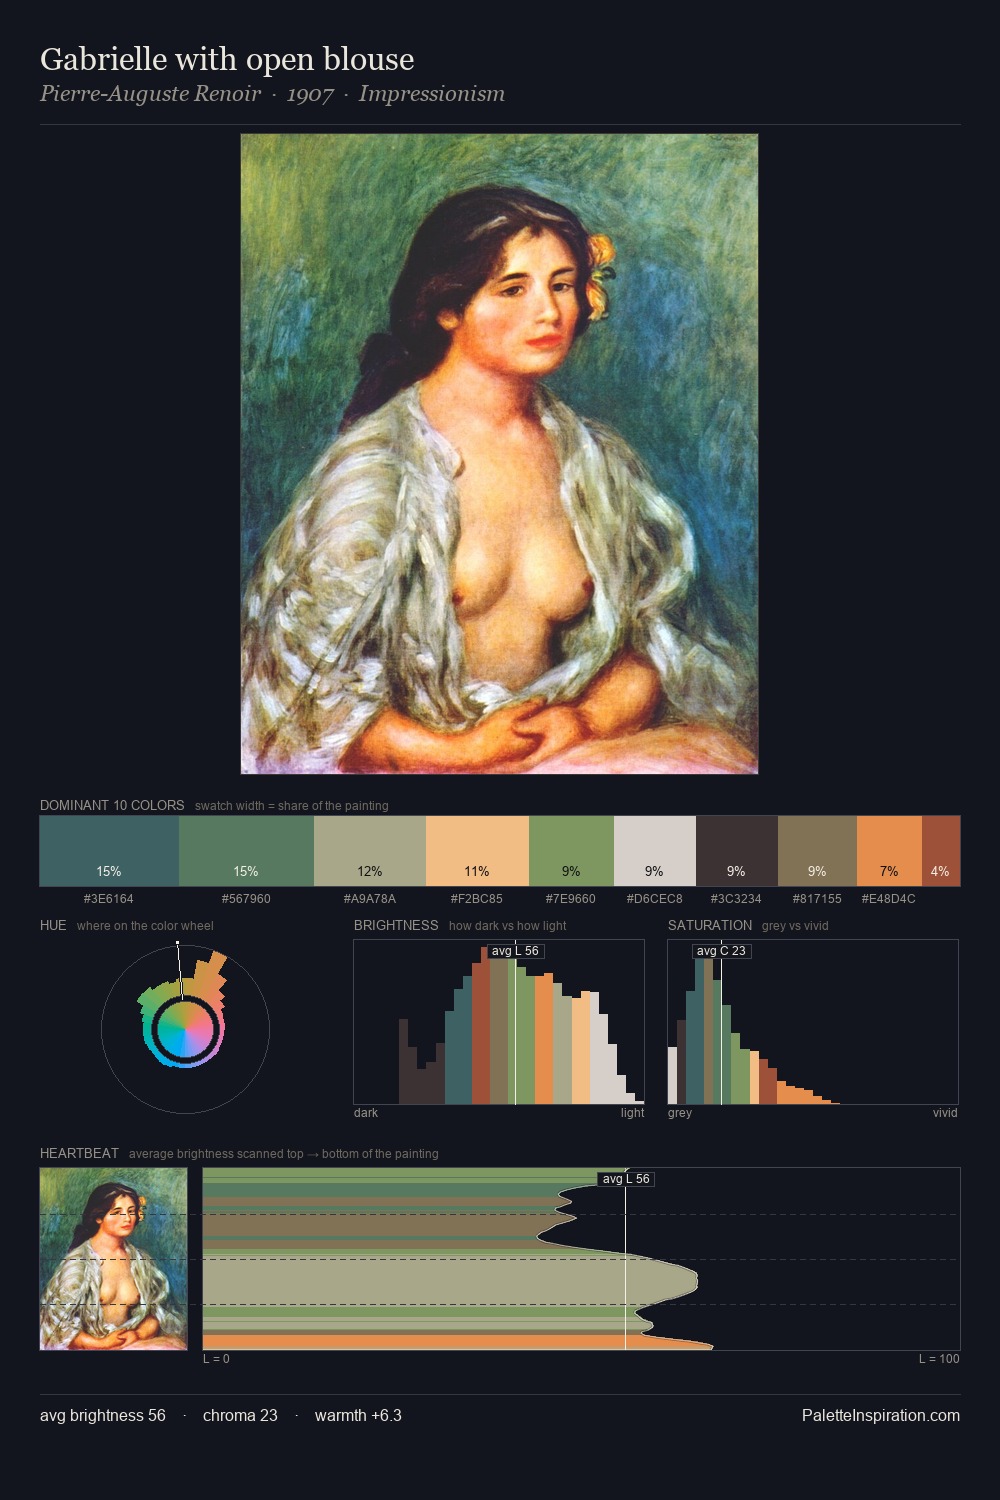Click the '#E48D4C' hex code label

pos(889,898)
